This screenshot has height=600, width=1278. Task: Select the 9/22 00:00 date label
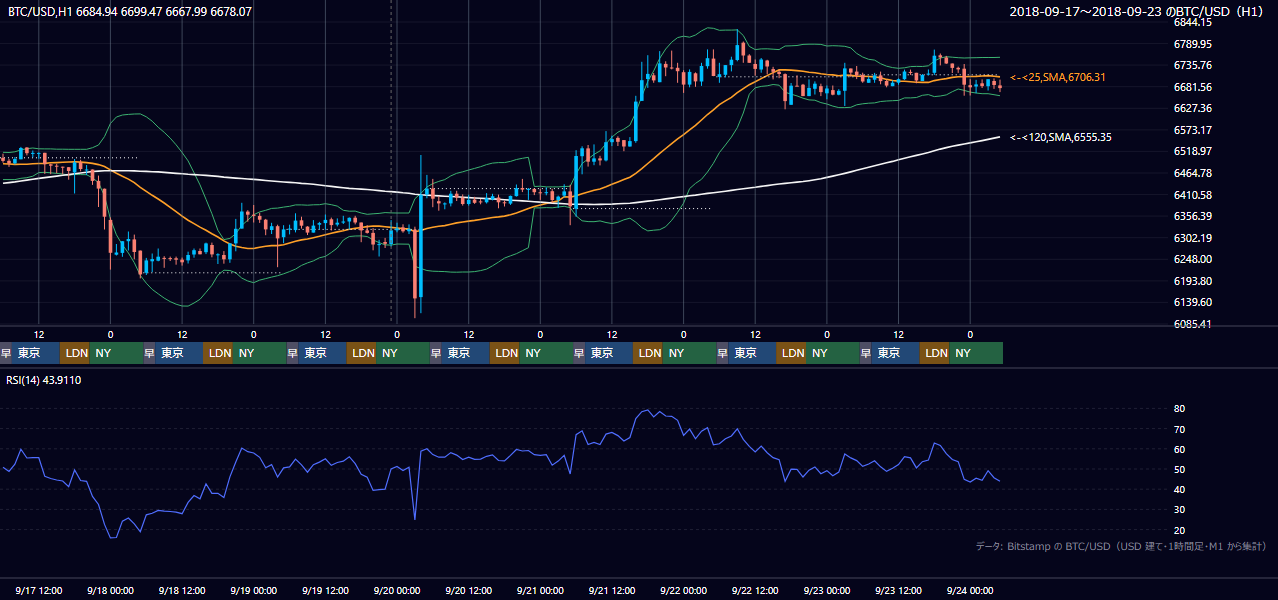(684, 590)
